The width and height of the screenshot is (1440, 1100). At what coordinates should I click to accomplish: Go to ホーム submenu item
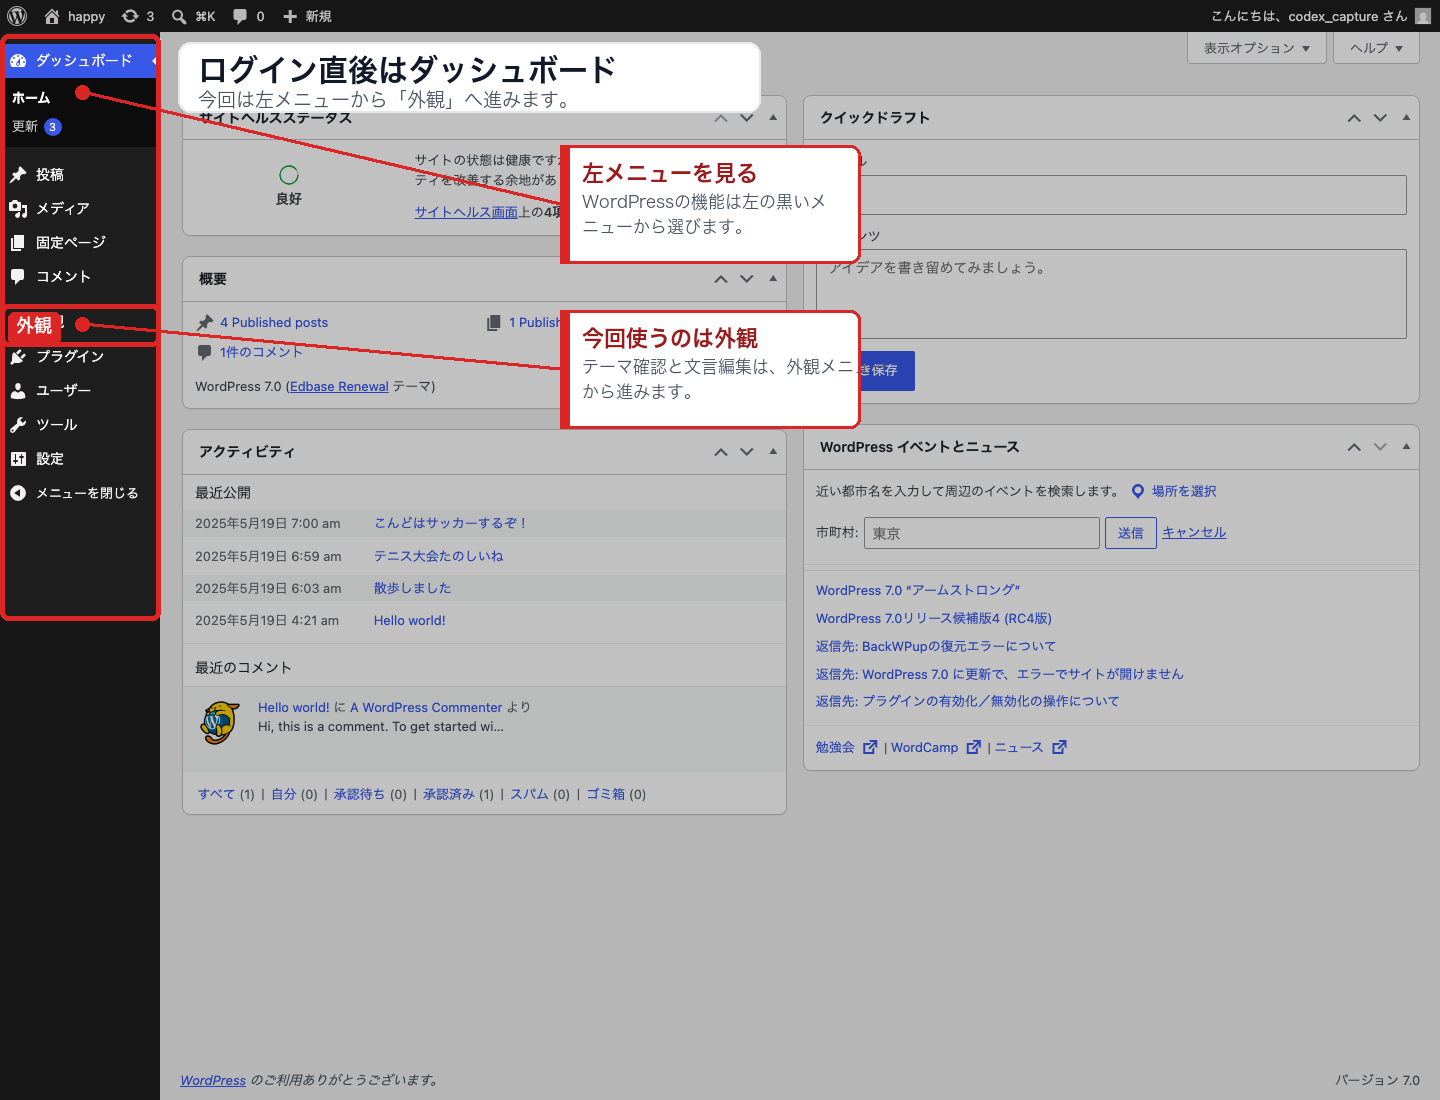[31, 98]
